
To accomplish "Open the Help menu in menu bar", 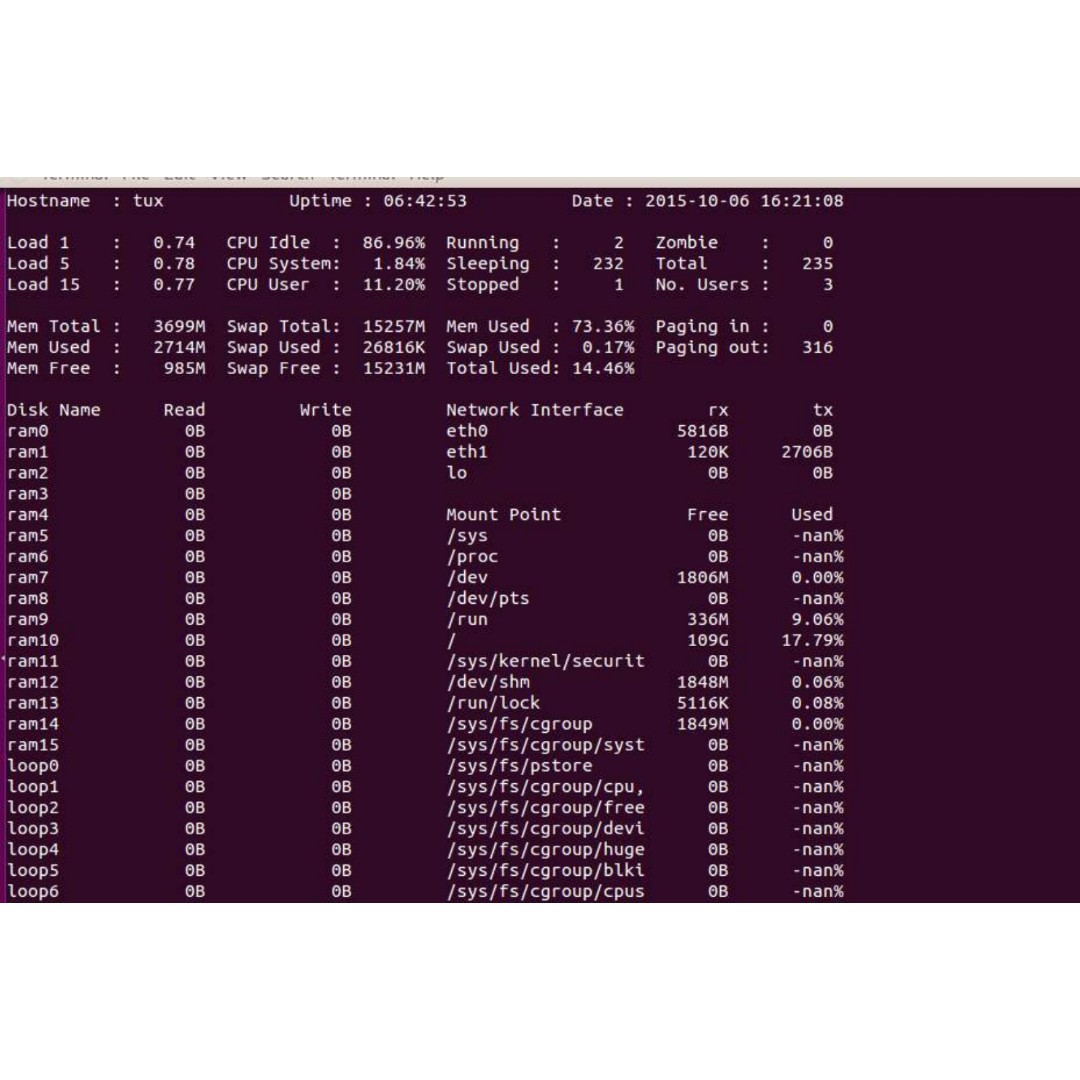I will coord(427,177).
